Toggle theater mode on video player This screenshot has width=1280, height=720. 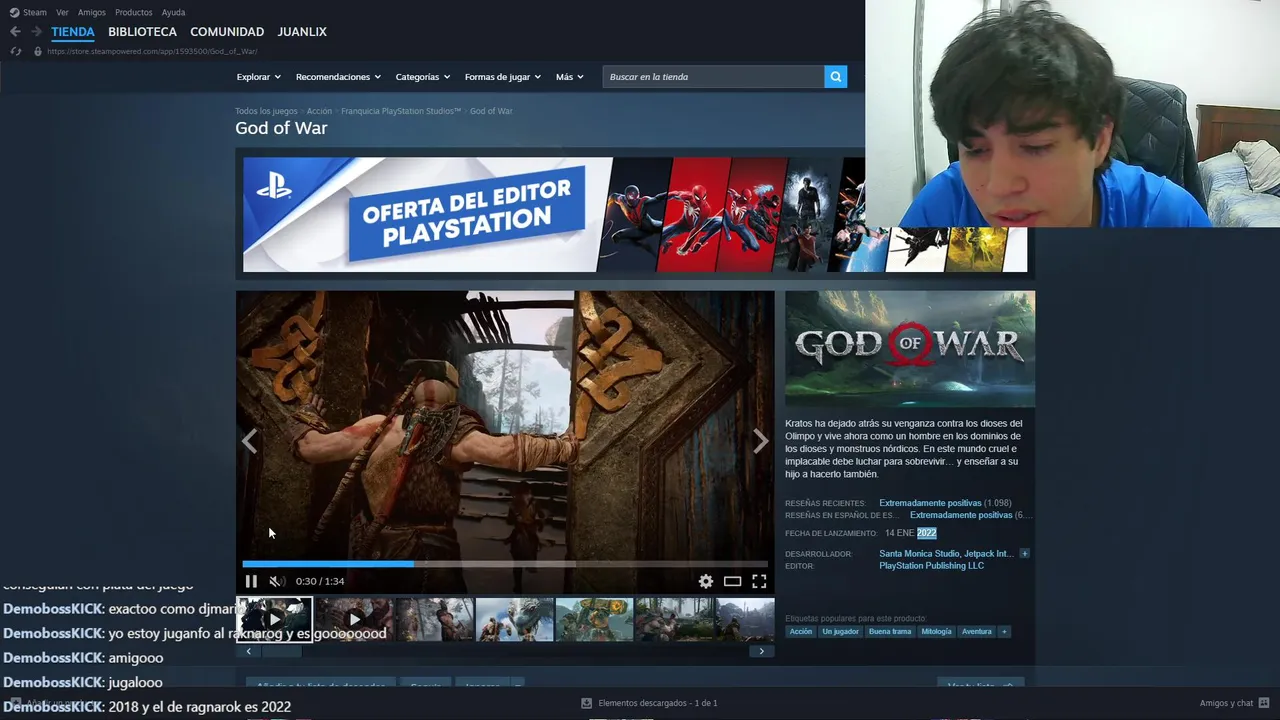click(x=732, y=581)
